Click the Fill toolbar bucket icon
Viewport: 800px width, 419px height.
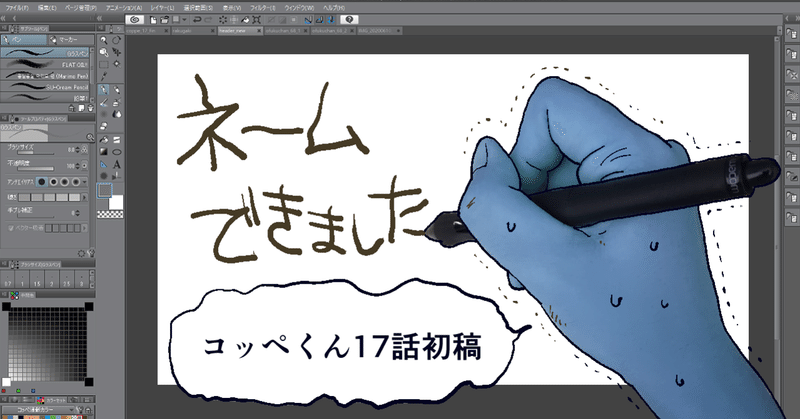[x=245, y=20]
